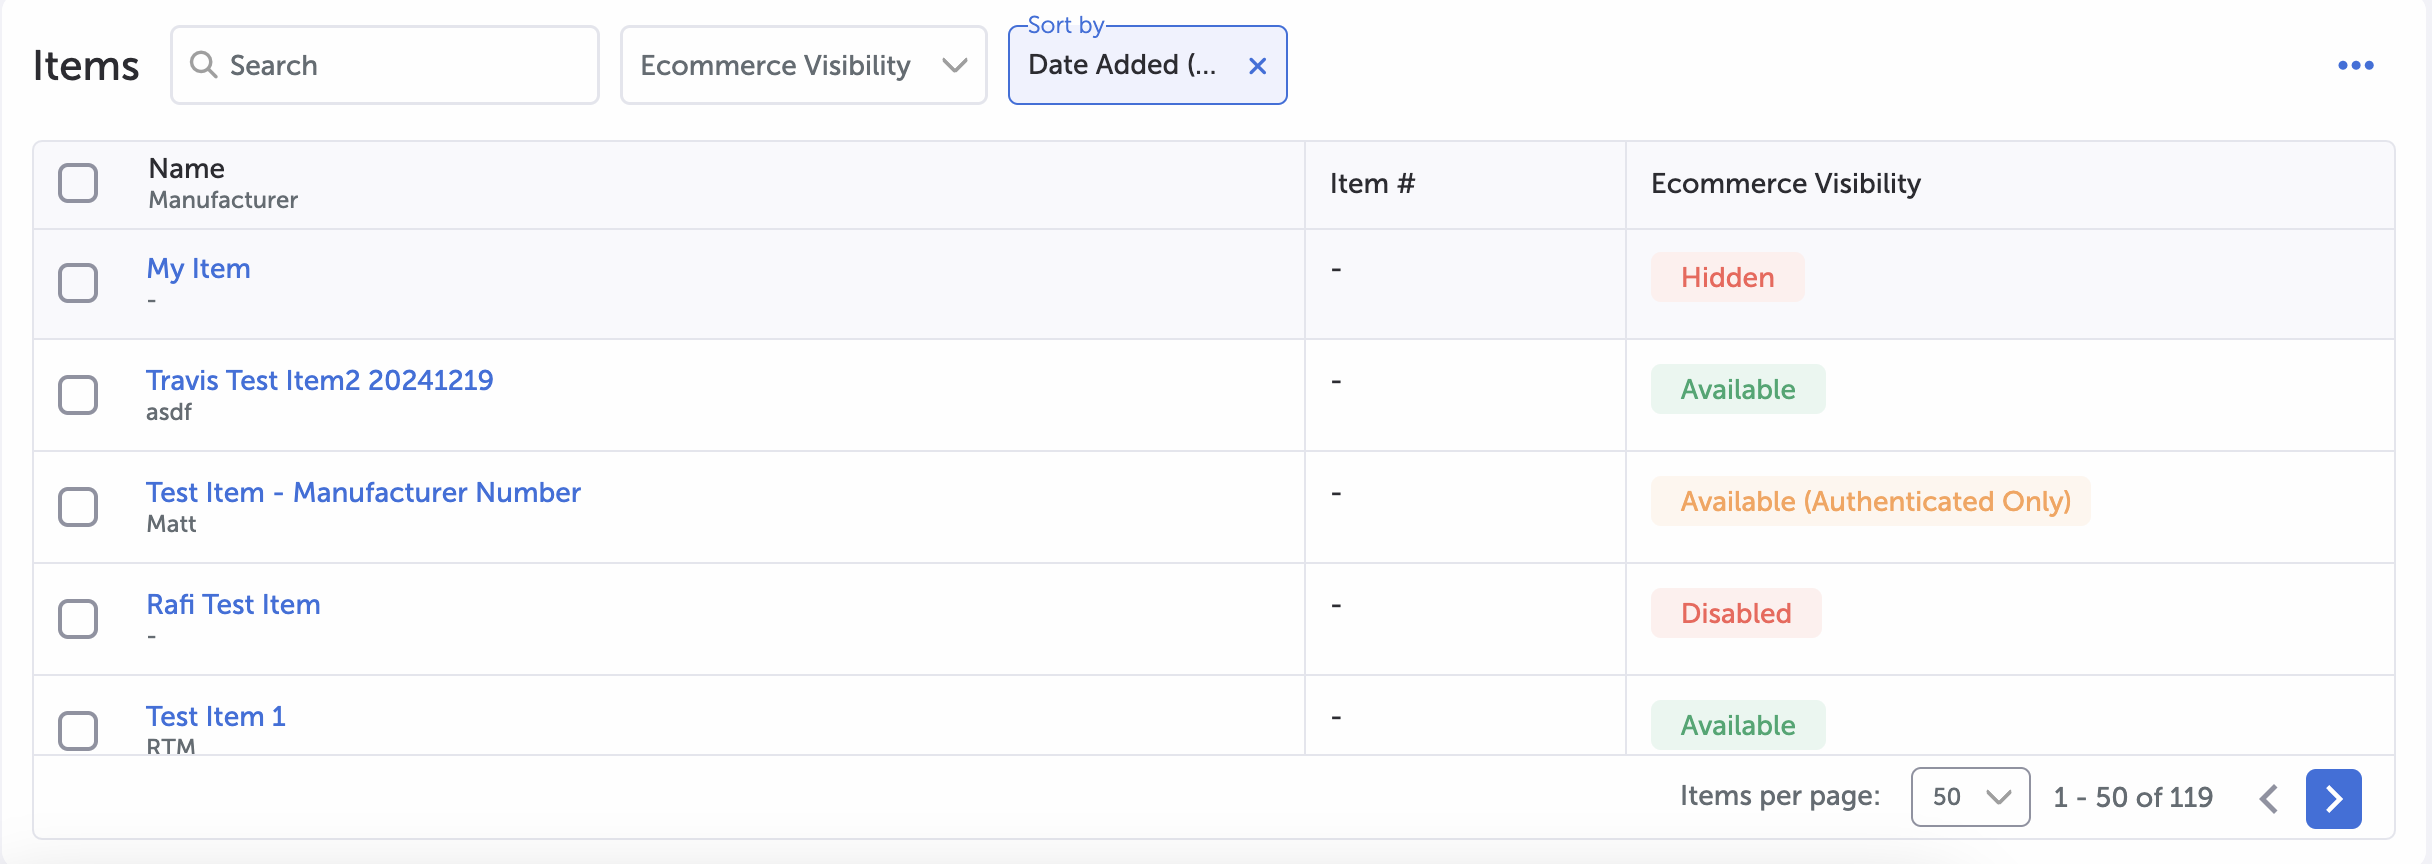
Task: Select the Rafi Test Item checkbox
Action: pyautogui.click(x=78, y=619)
